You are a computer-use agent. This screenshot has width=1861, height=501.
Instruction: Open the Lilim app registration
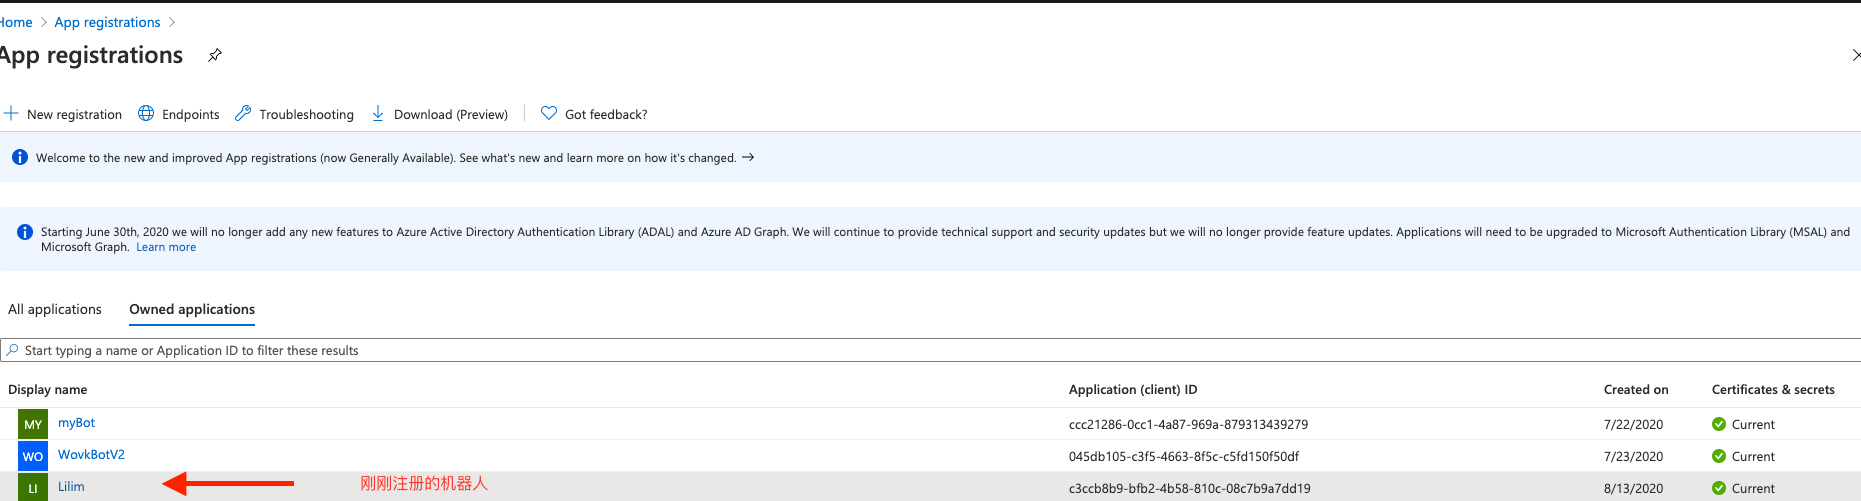71,487
